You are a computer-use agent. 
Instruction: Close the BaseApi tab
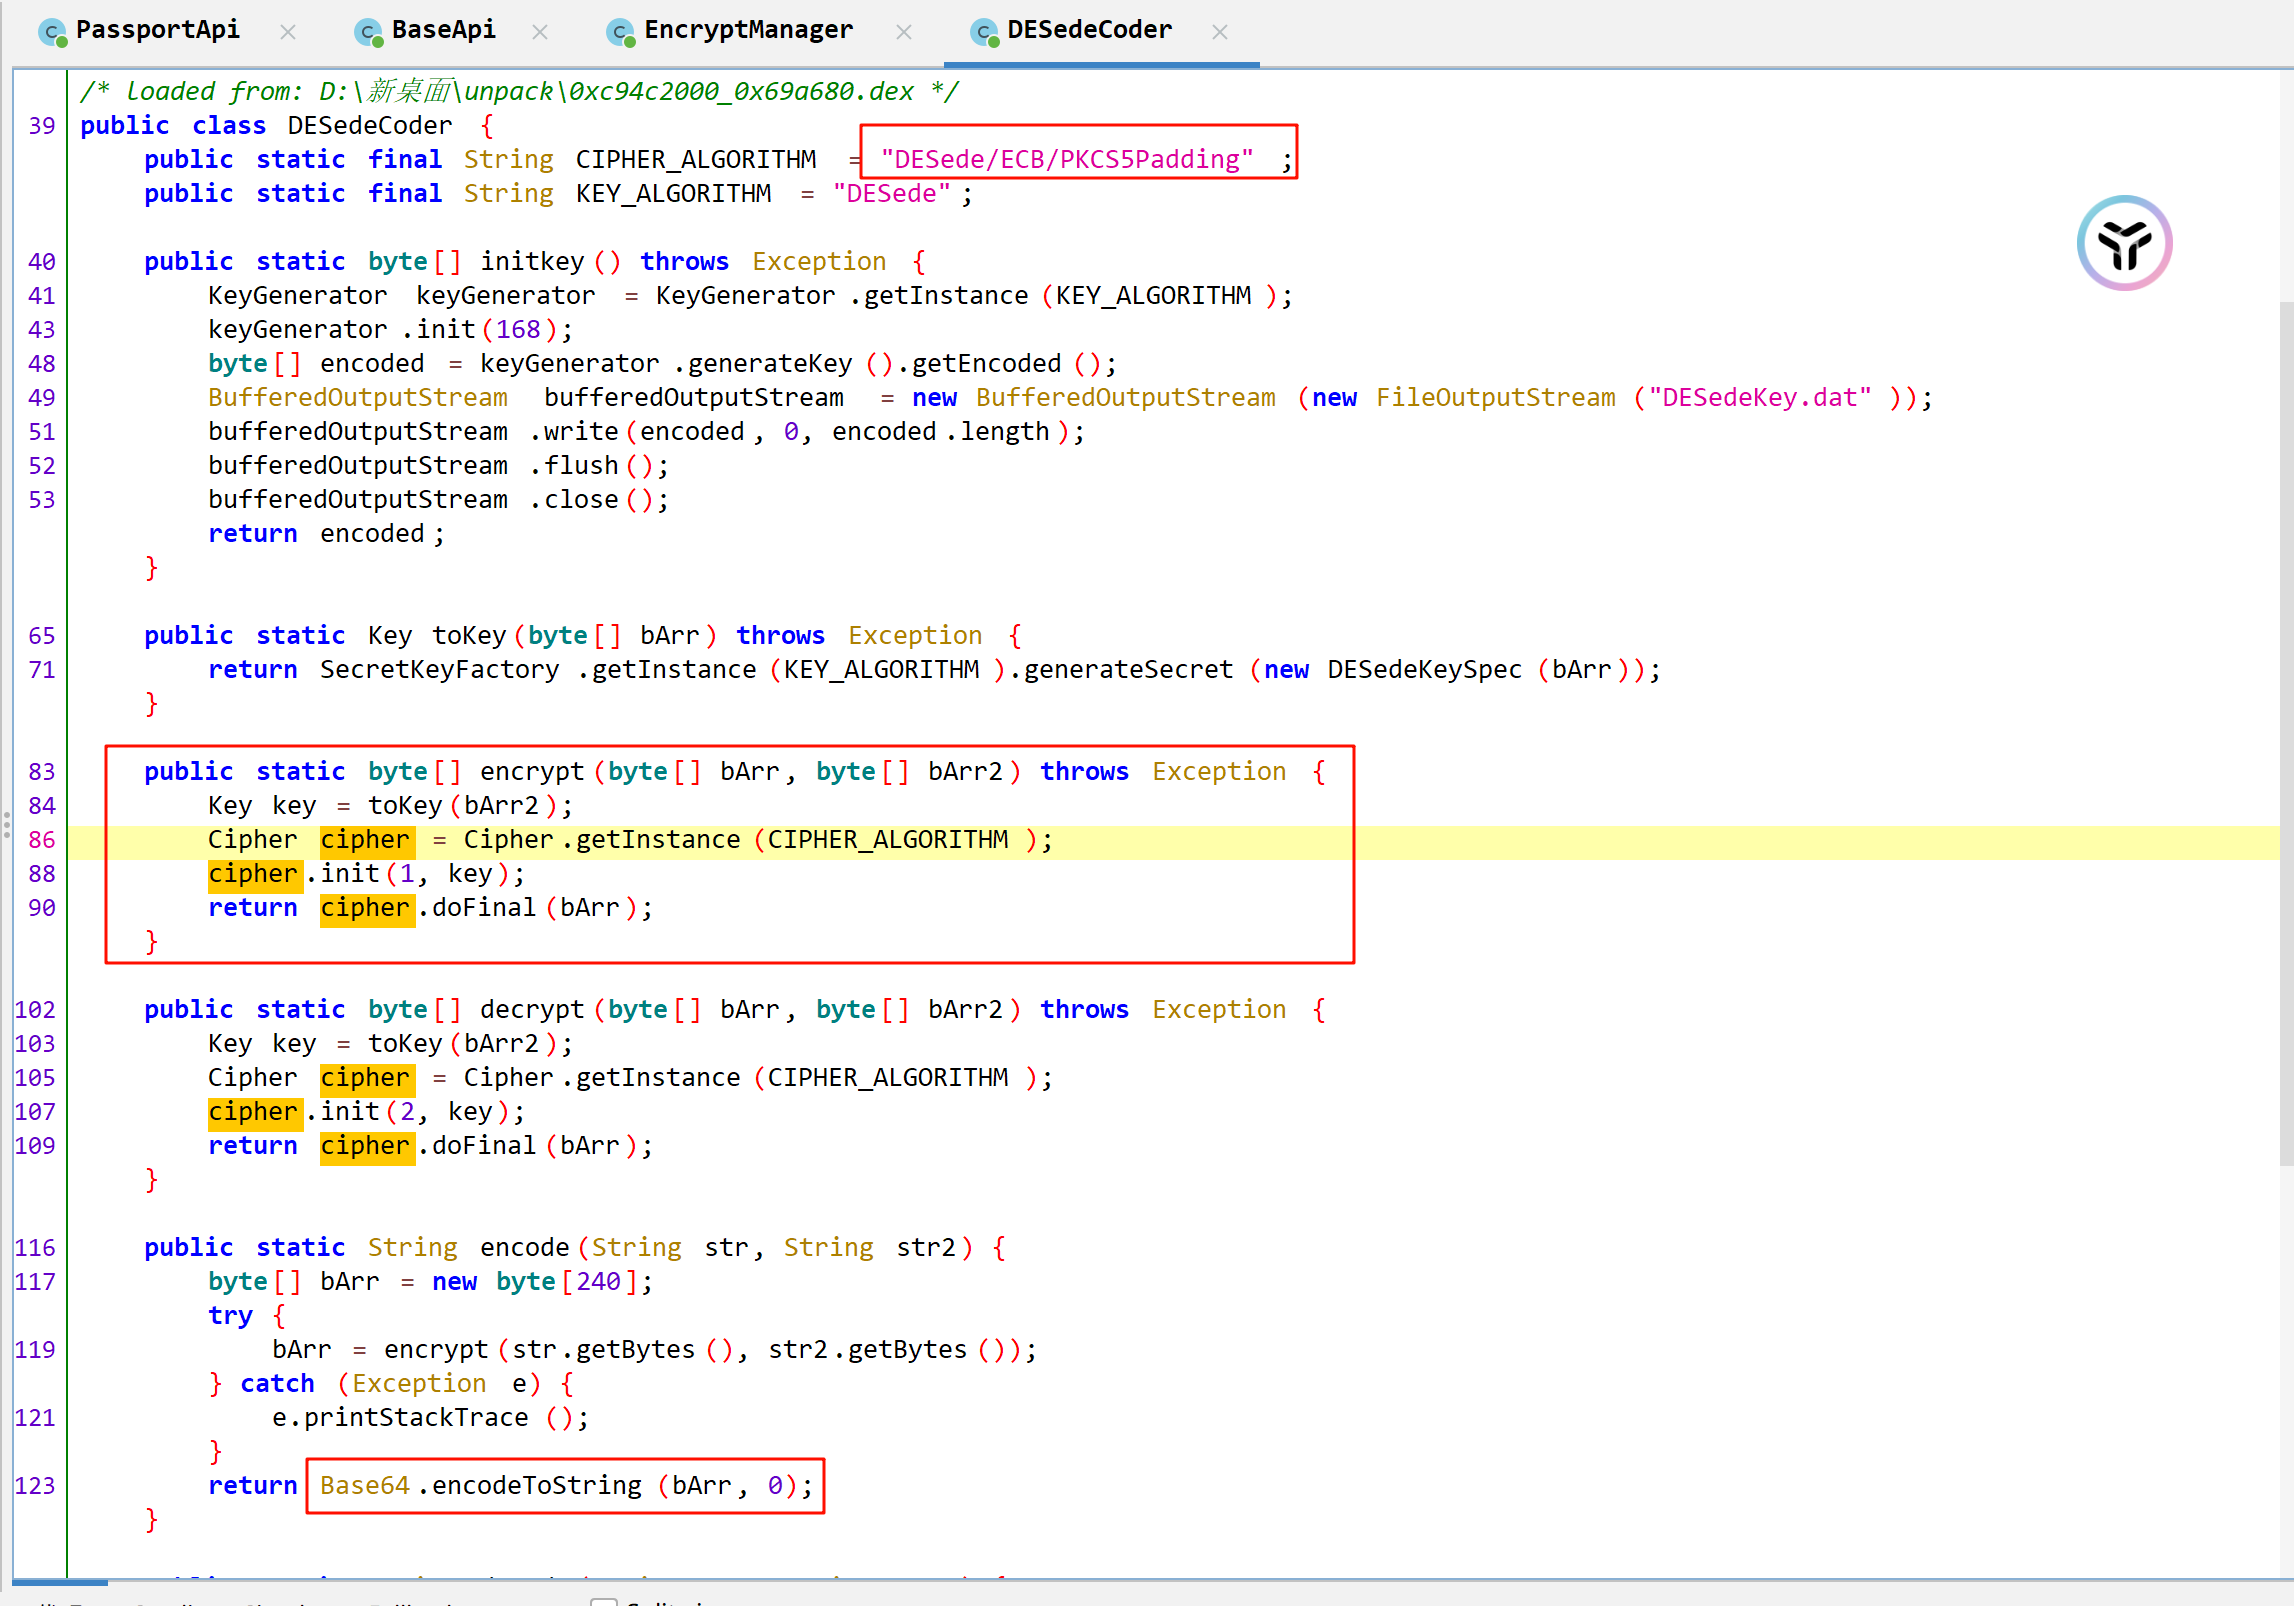tap(540, 32)
